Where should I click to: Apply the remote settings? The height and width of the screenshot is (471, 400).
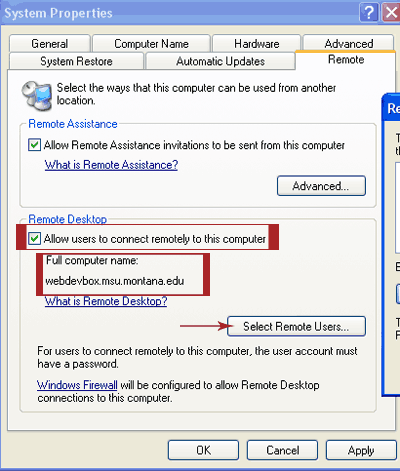(361, 450)
